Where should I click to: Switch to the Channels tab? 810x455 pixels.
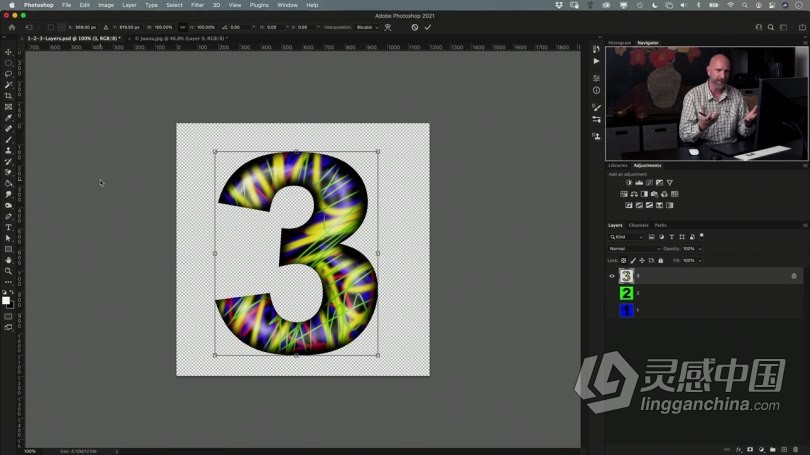638,225
